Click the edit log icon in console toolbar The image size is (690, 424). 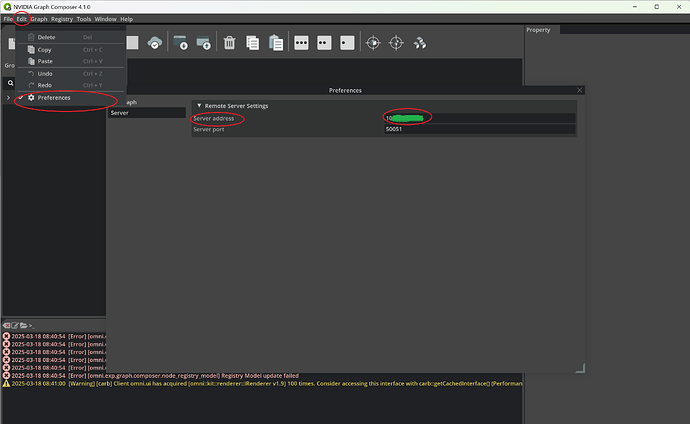[x=15, y=325]
